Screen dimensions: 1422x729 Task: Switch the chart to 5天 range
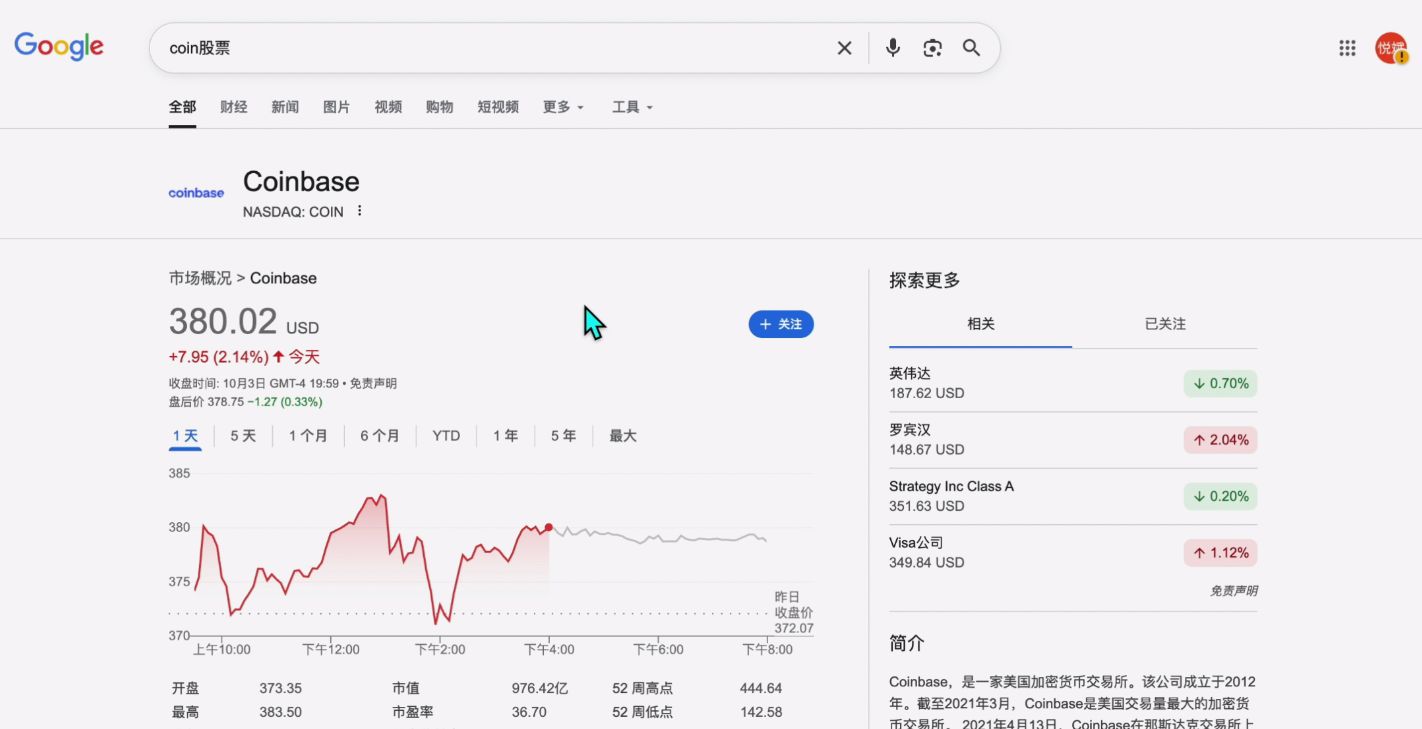(242, 435)
